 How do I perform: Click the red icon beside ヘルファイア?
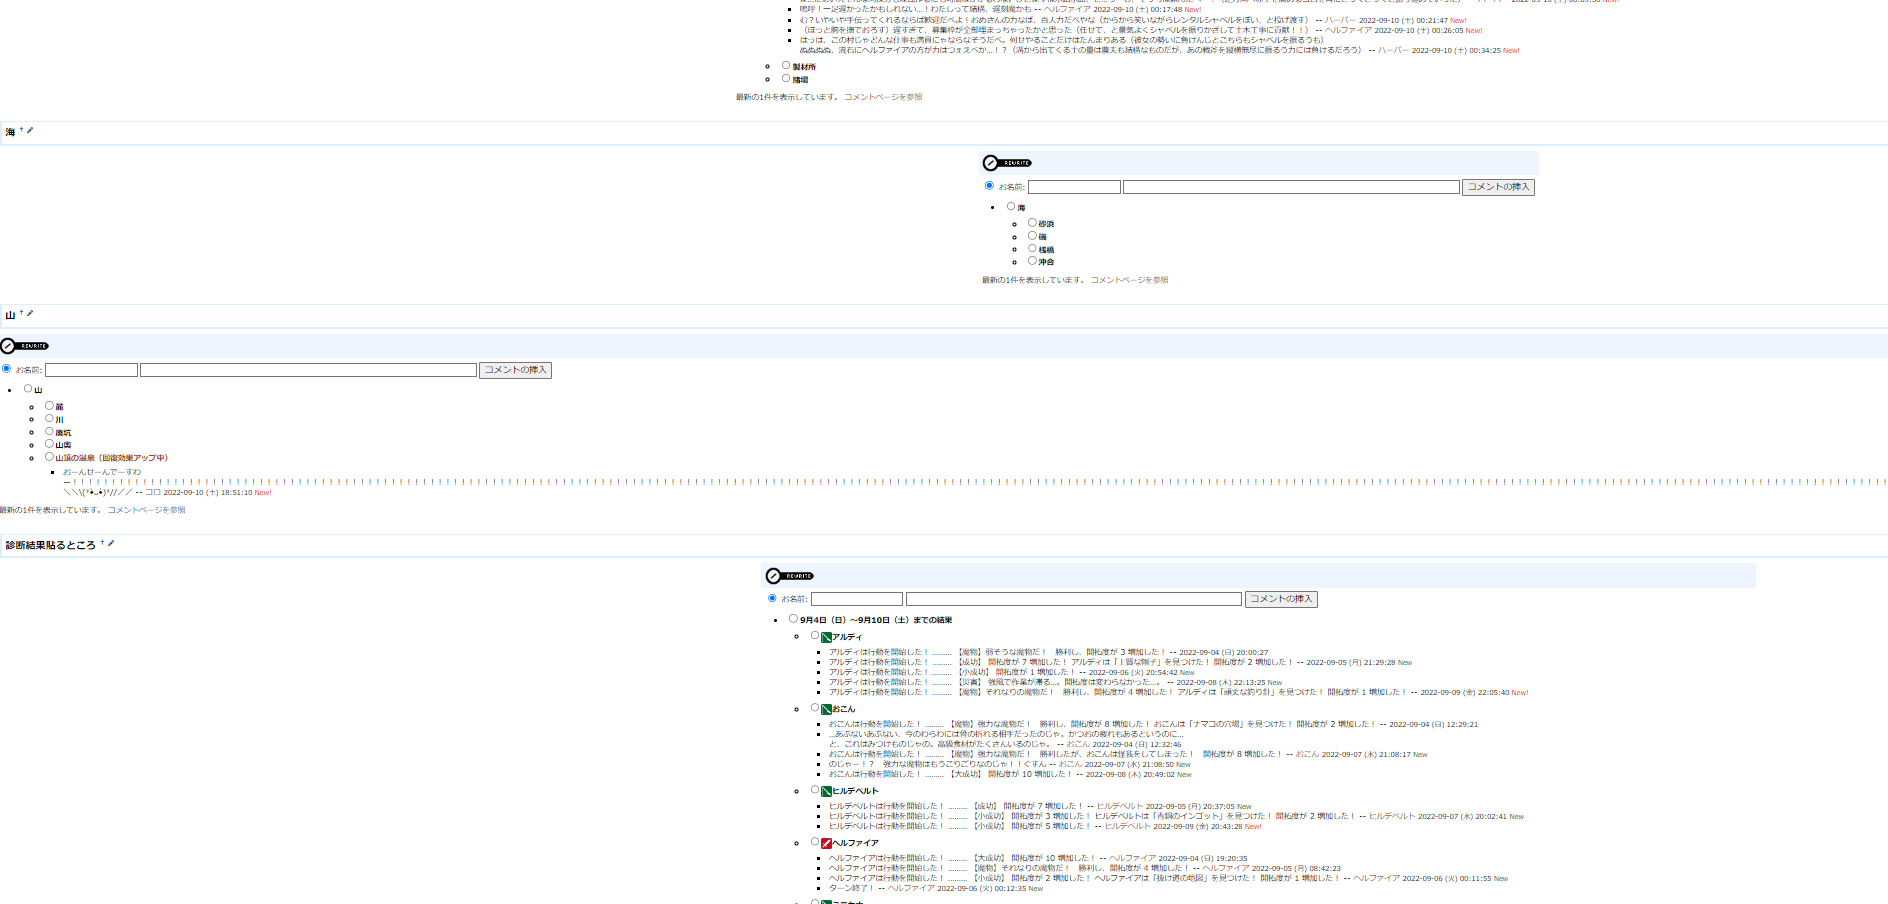coord(826,843)
